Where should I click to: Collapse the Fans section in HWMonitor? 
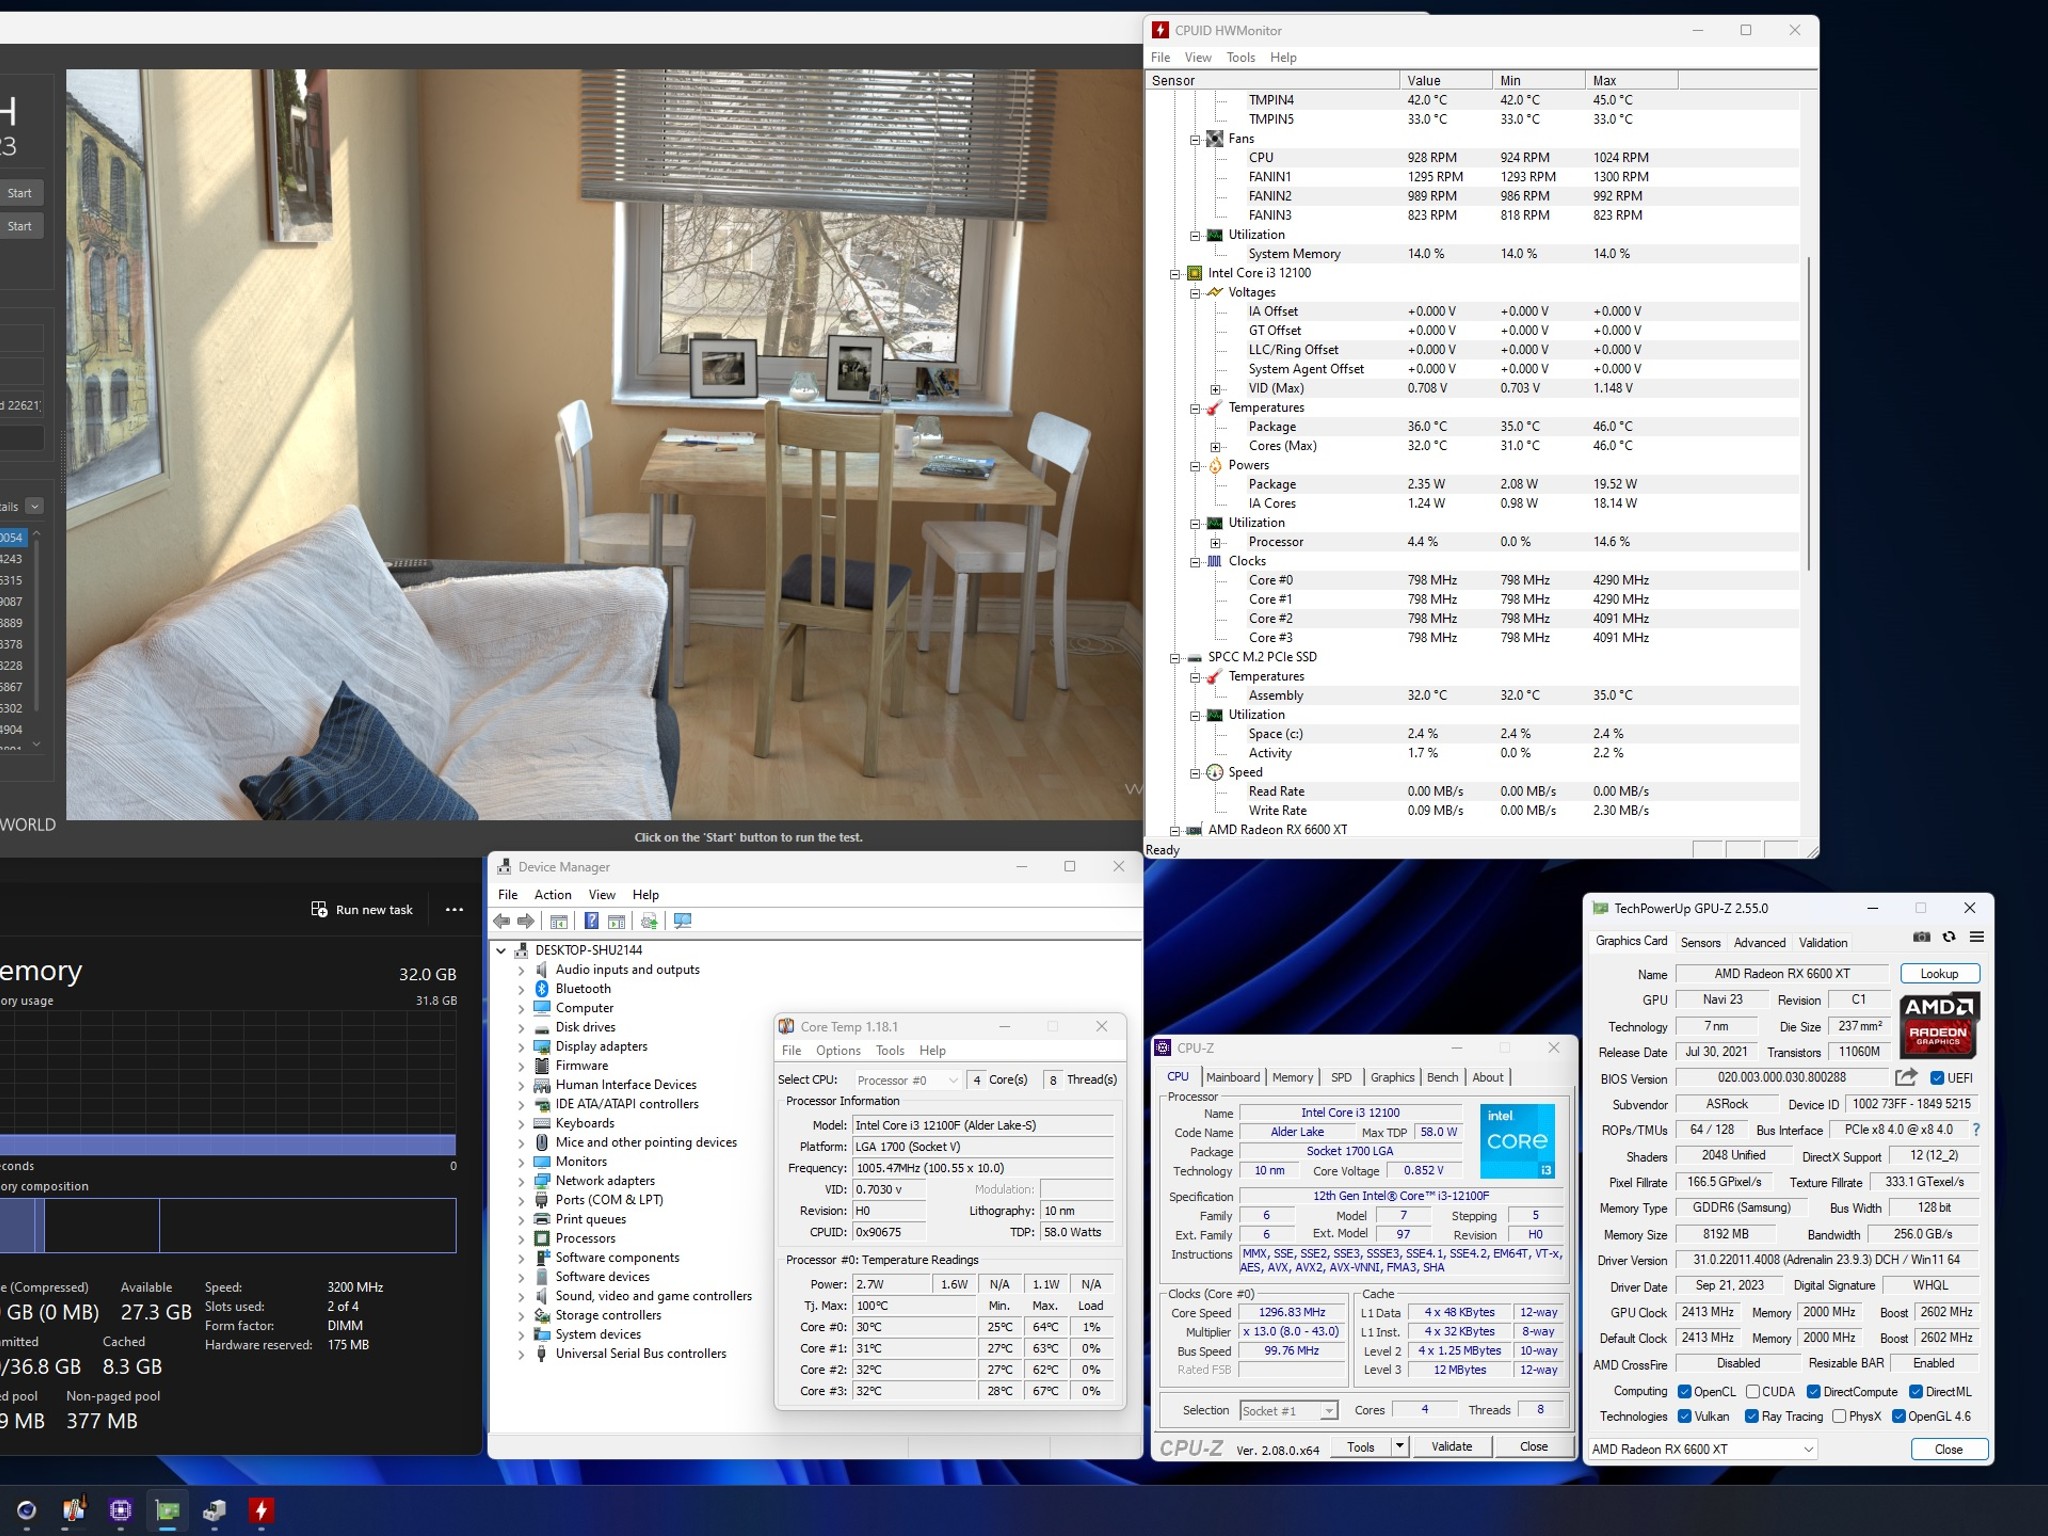[1195, 139]
